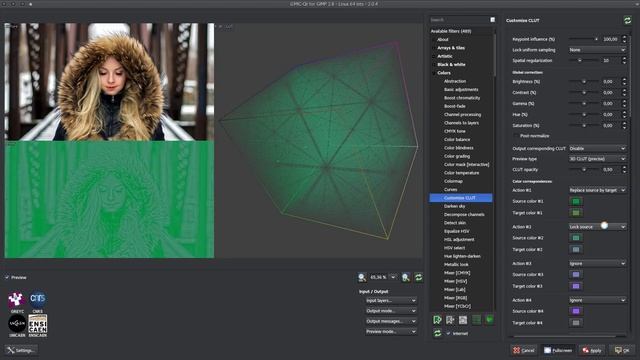
Task: Enable the Post-normalize checkbox
Action: point(516,136)
